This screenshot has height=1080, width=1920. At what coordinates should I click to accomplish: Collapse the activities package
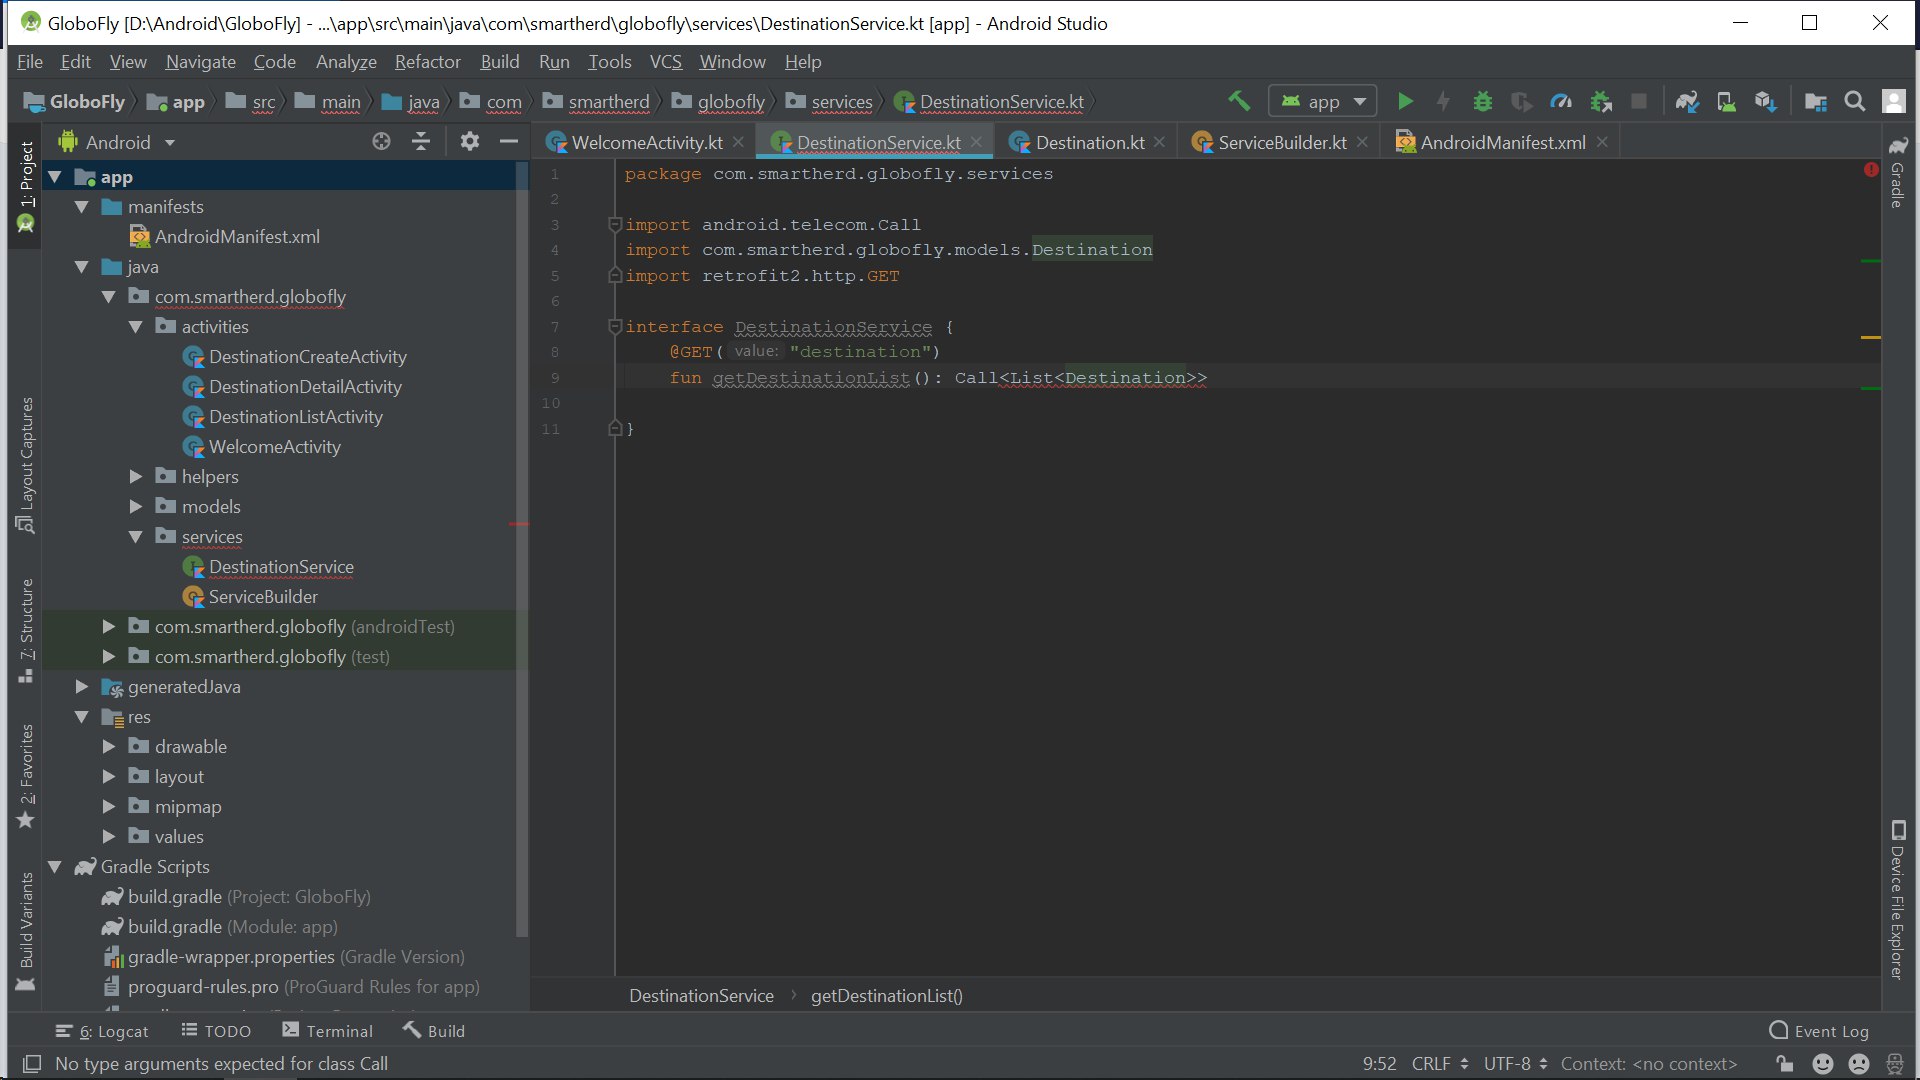click(136, 327)
